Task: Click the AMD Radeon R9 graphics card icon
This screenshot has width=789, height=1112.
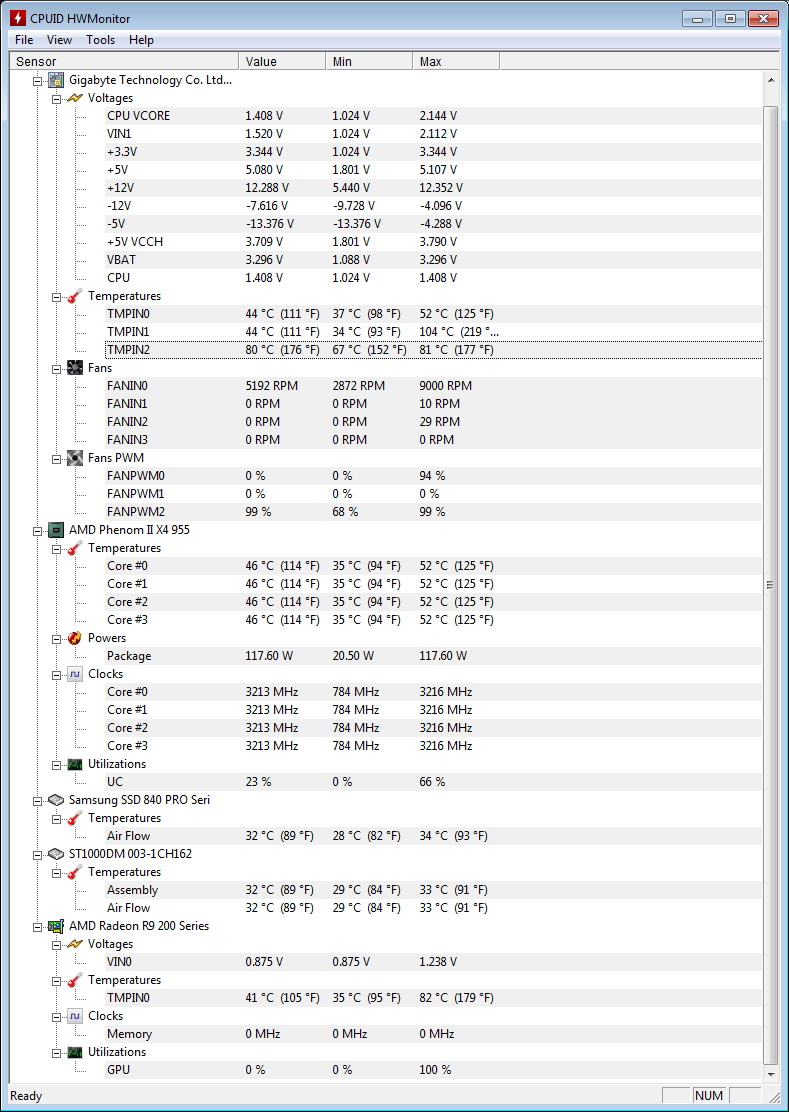Action: (x=57, y=926)
